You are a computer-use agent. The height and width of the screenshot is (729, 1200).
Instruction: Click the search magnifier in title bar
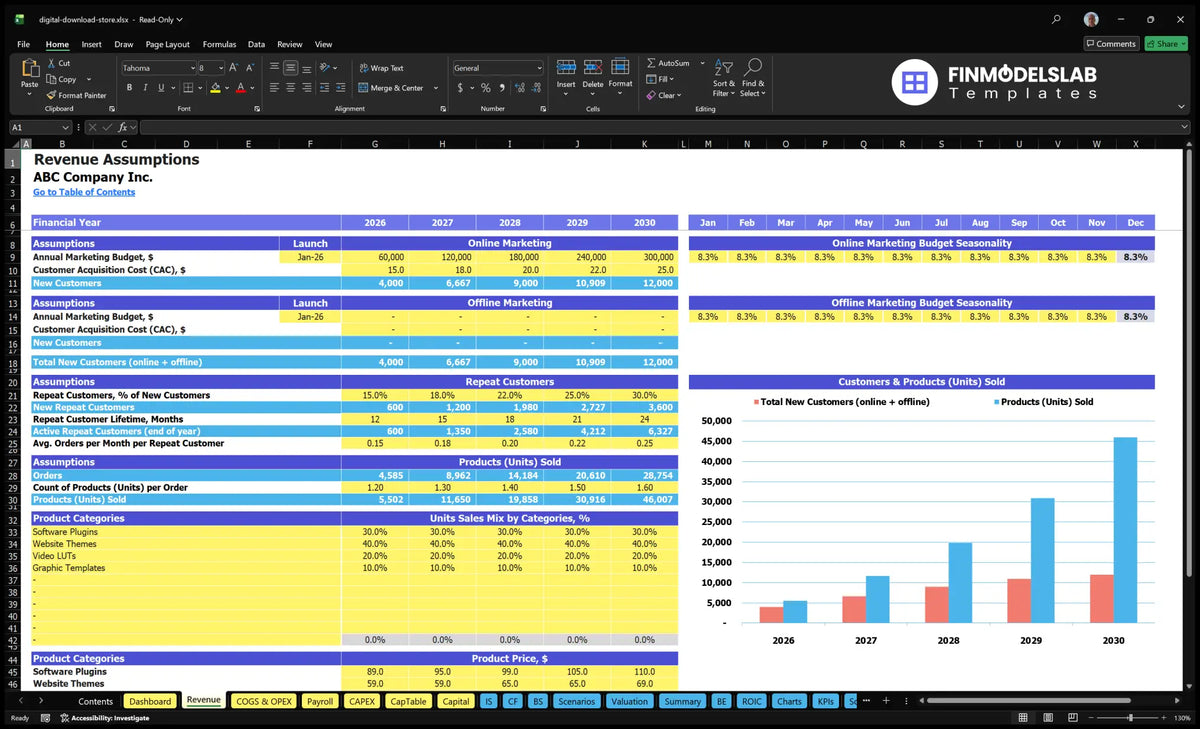[x=1057, y=19]
